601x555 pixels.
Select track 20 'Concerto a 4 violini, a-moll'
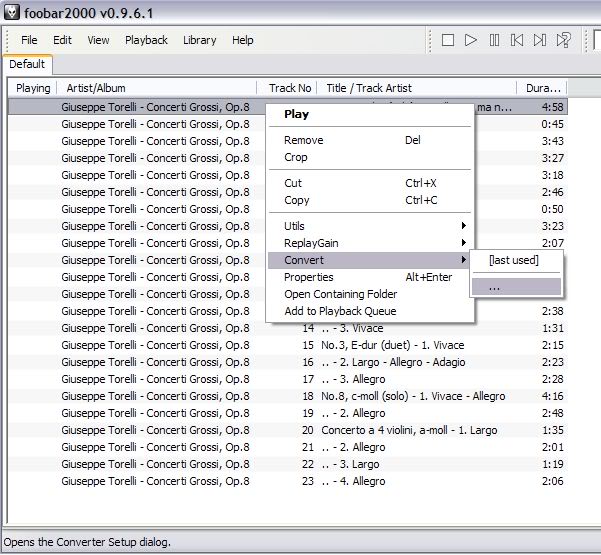[288, 430]
